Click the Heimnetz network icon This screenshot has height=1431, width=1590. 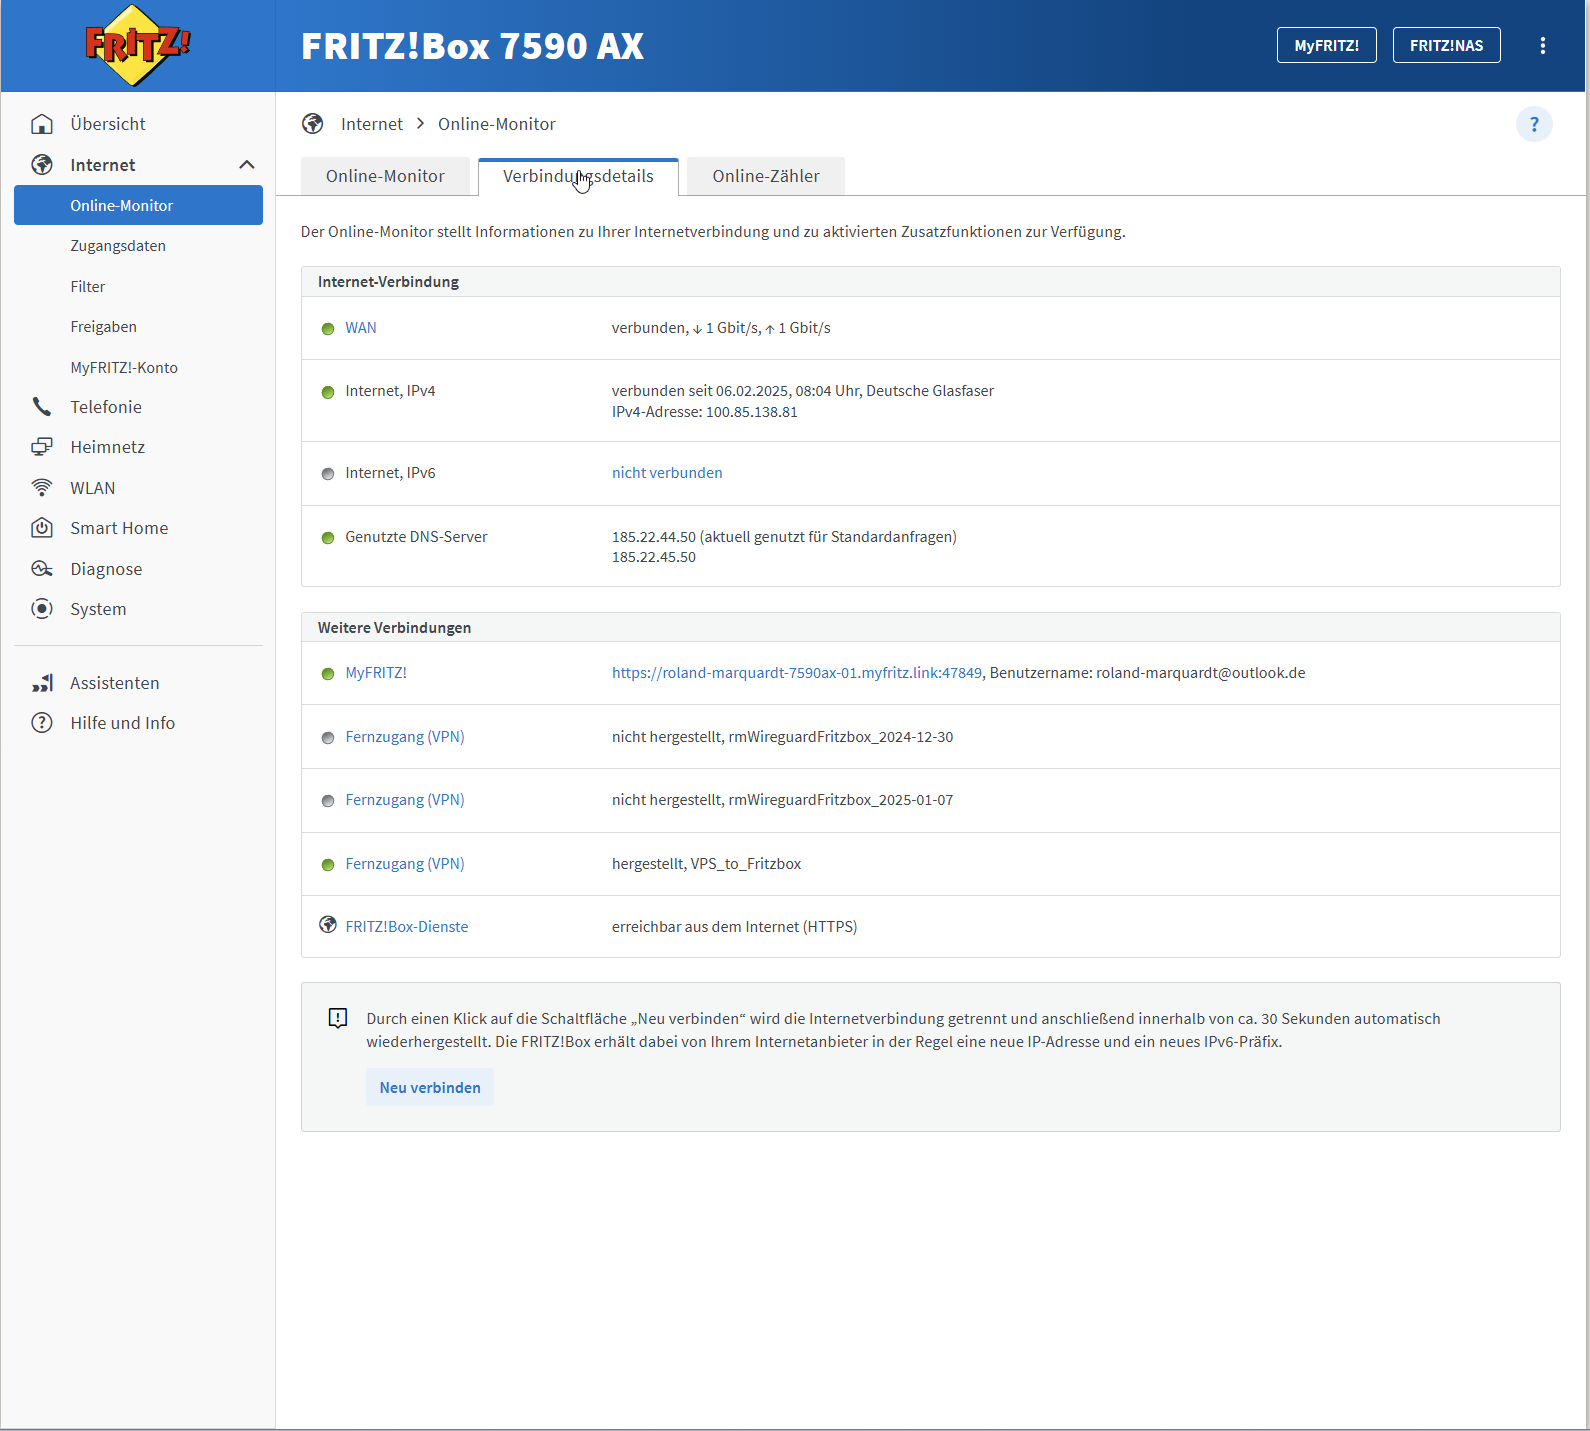(42, 447)
